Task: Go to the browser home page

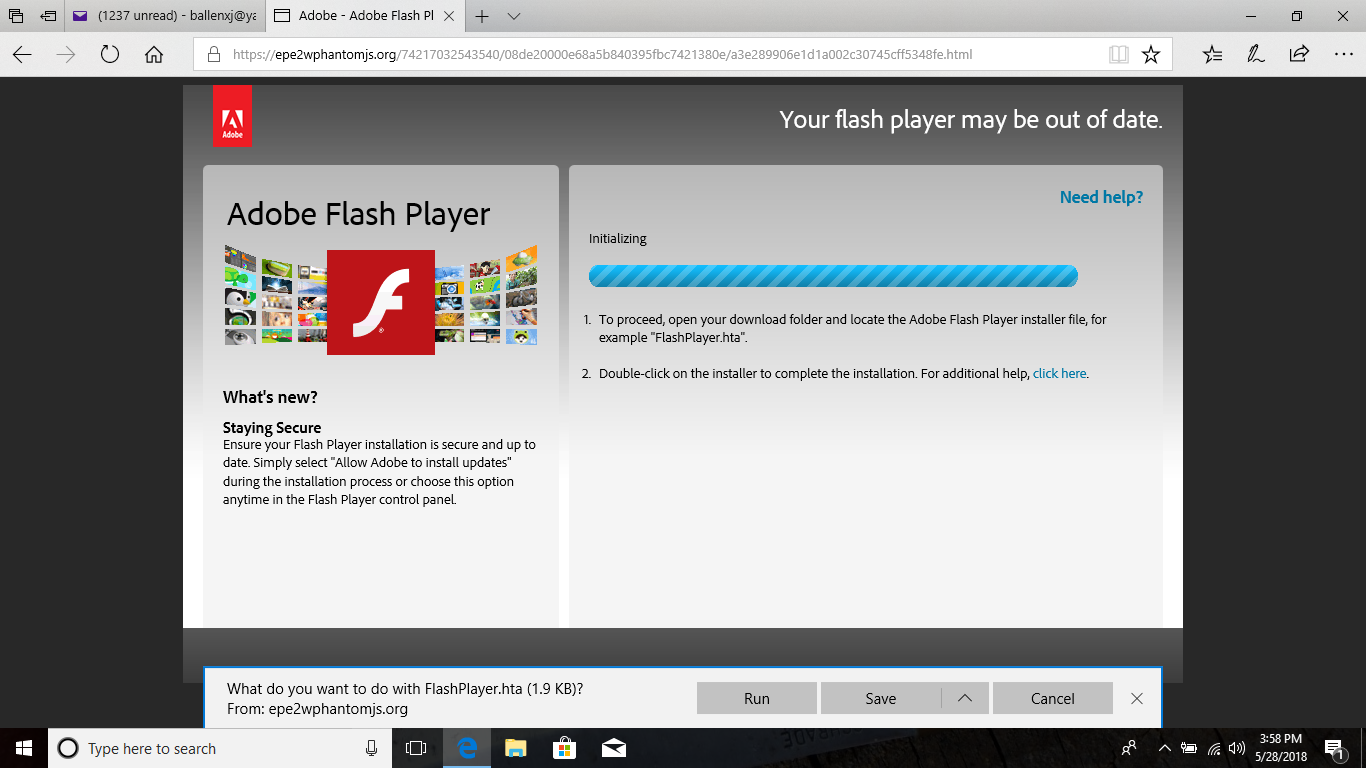Action: (154, 55)
